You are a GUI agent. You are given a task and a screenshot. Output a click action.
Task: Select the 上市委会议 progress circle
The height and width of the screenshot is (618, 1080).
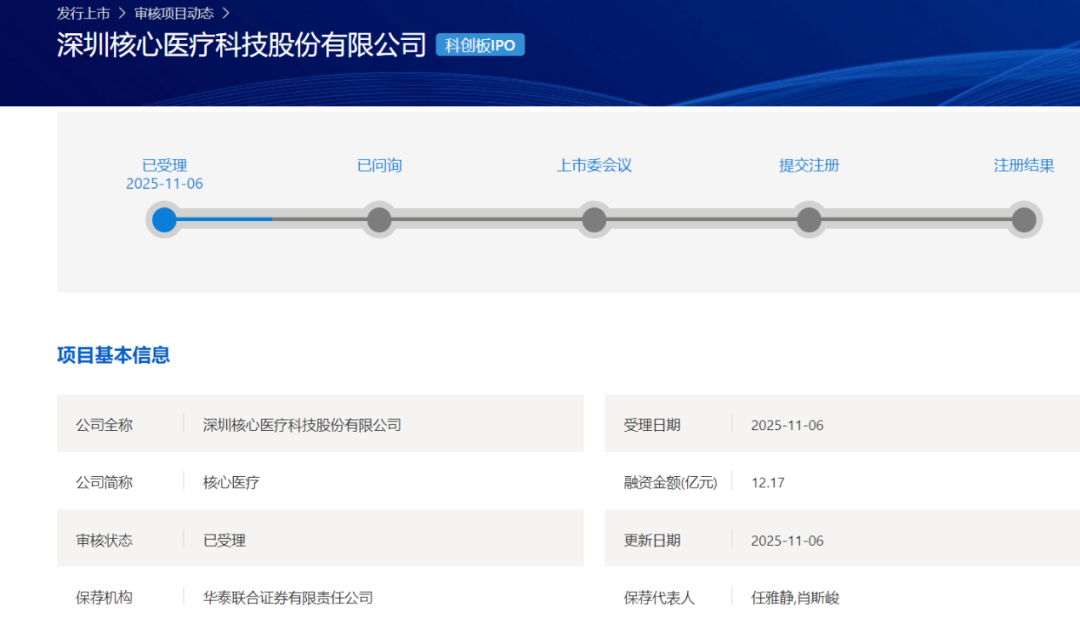click(x=594, y=220)
